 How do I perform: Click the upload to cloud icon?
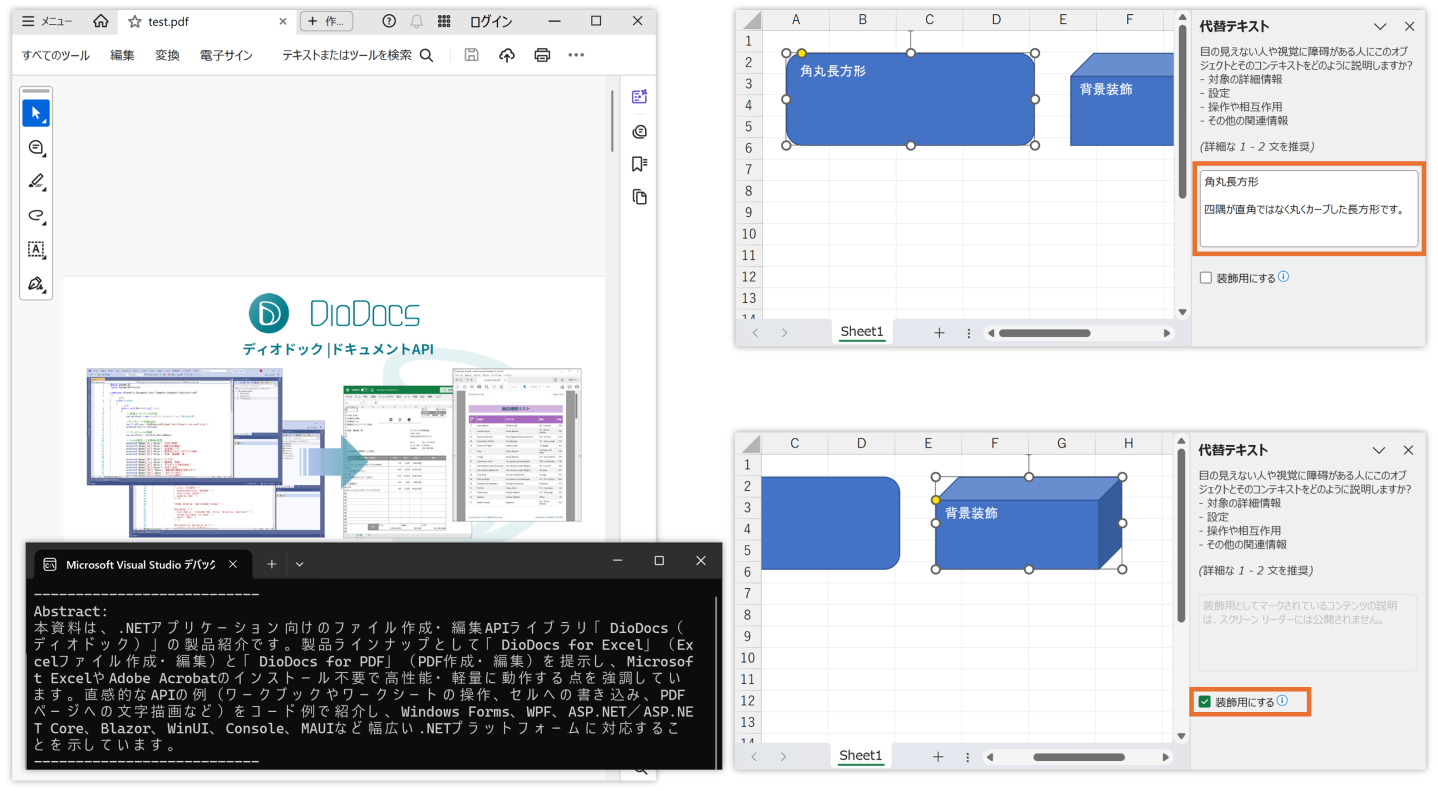(x=507, y=55)
